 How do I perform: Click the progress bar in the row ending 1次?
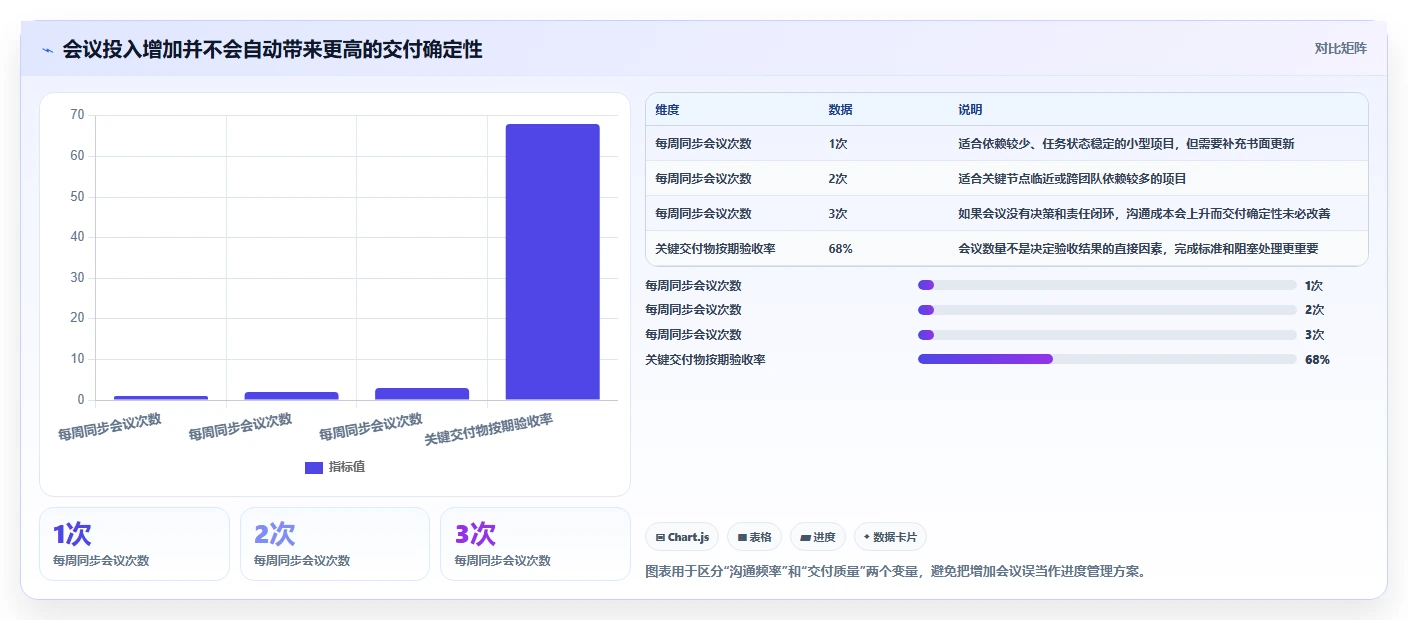[x=1107, y=285]
